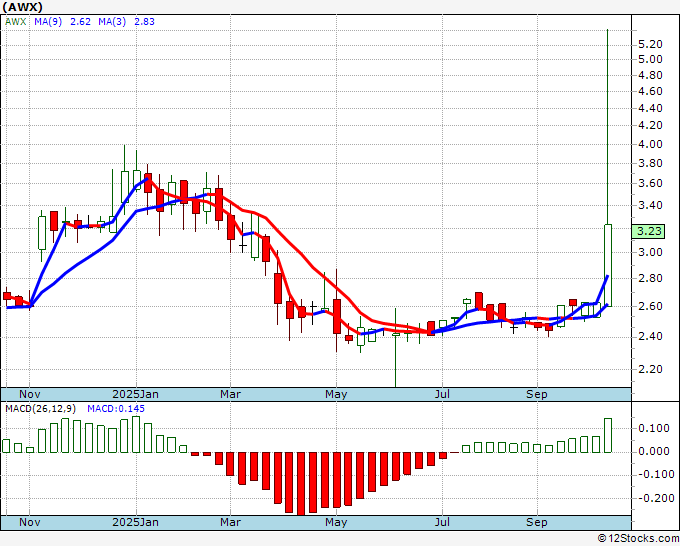Click 2025Jan on the price chart time axis

pyautogui.click(x=136, y=394)
